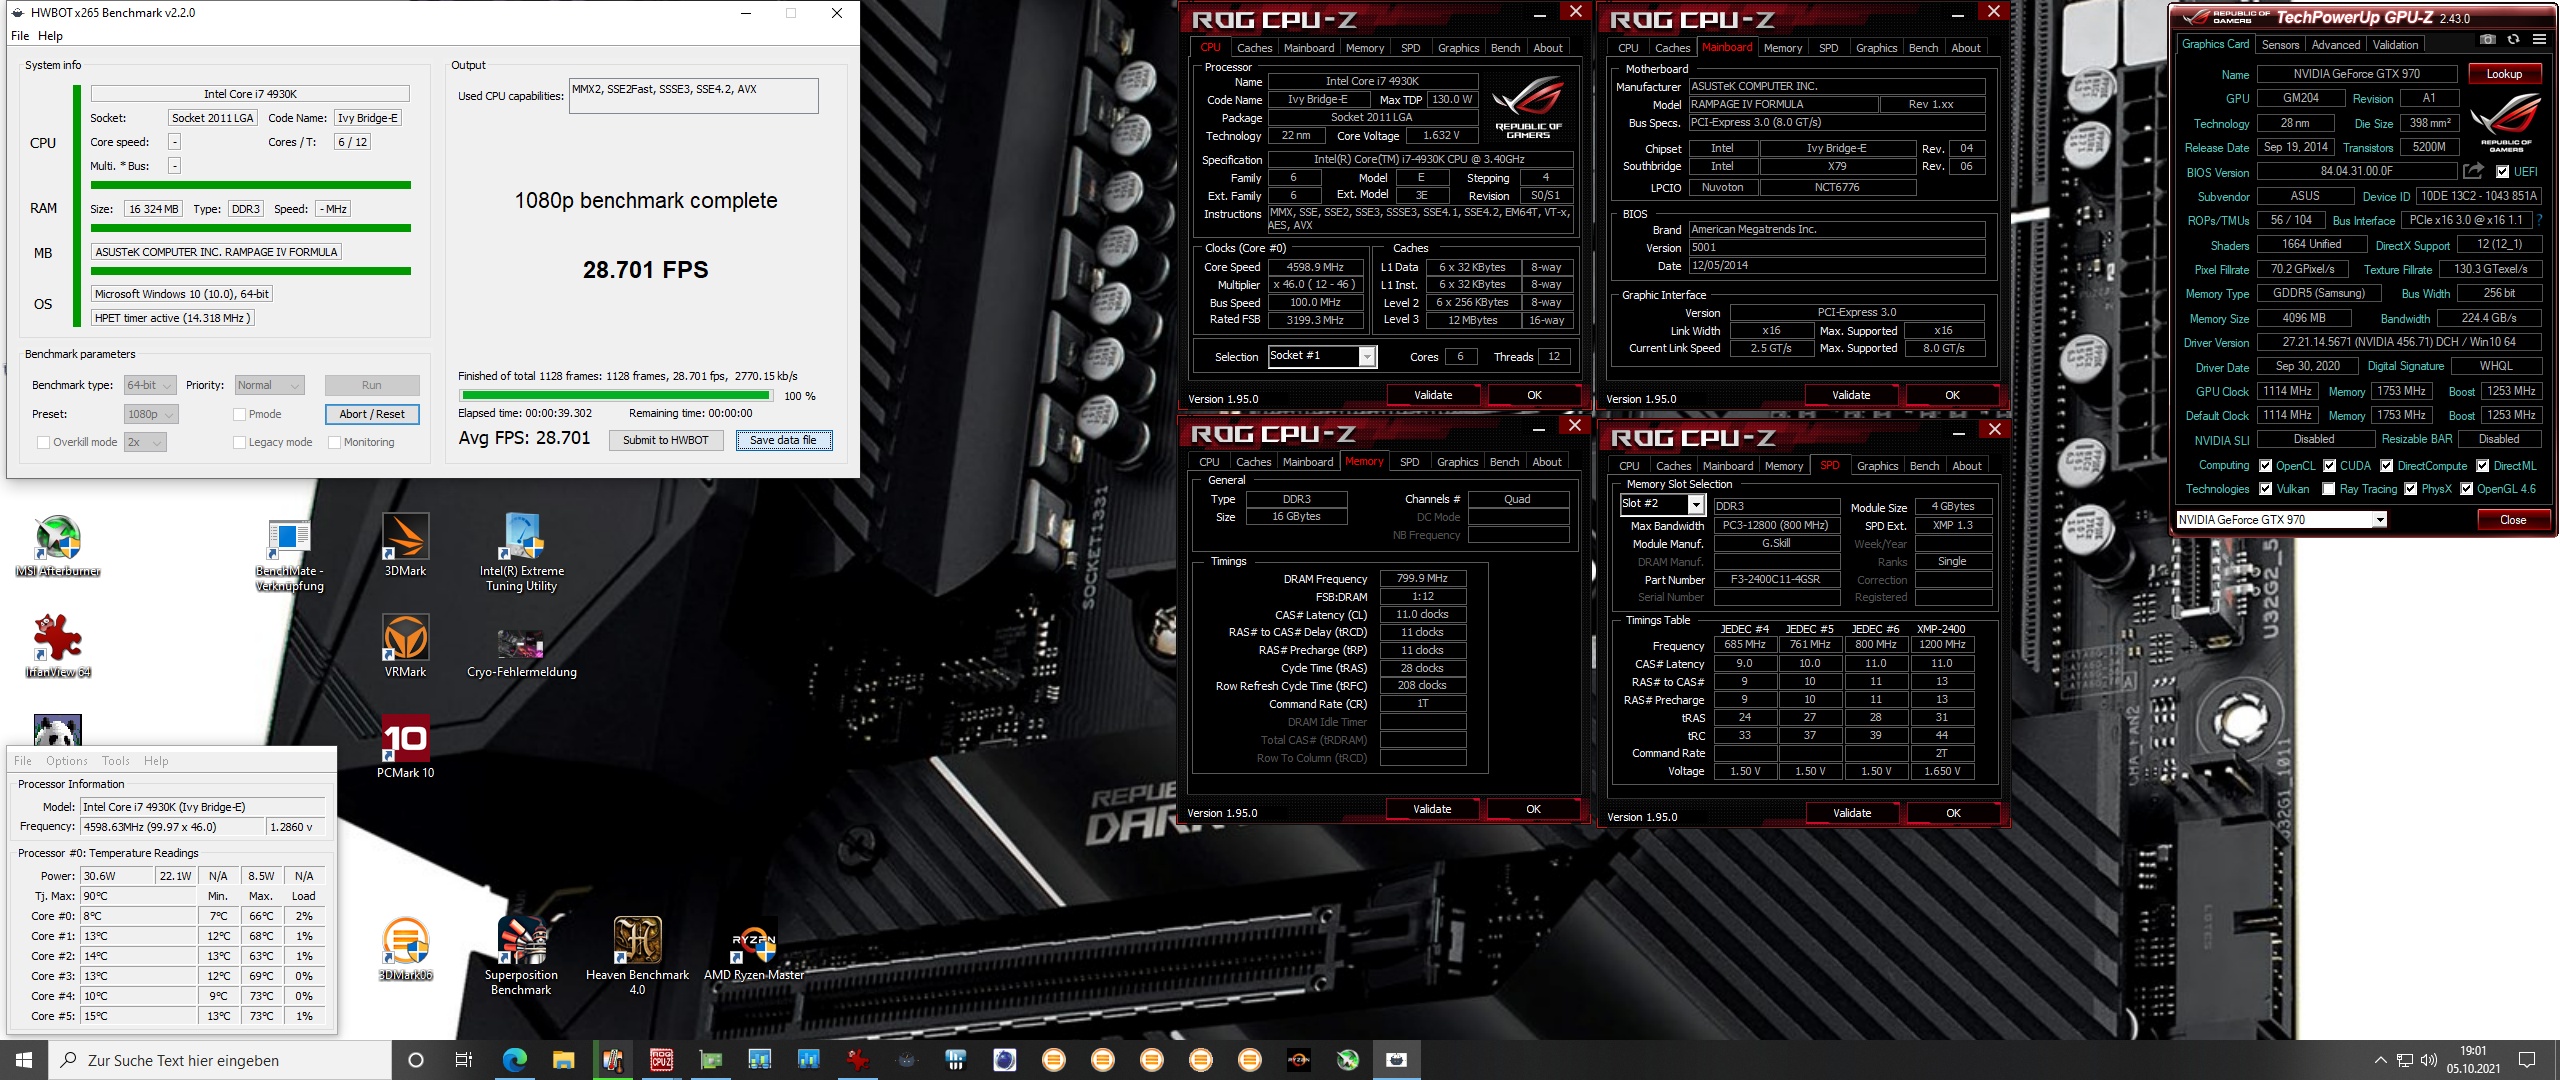Open the Windows Start menu
This screenshot has height=1080, width=2560.
[24, 1060]
